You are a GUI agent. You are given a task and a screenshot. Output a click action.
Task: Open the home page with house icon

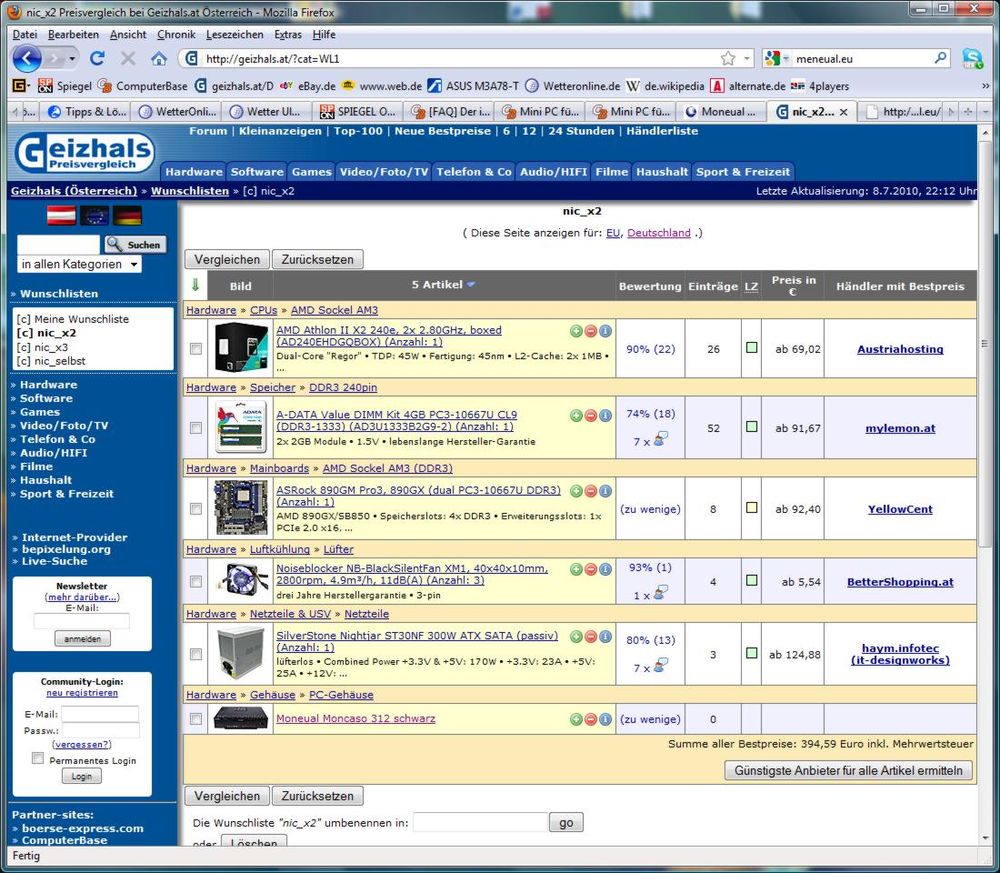pos(159,59)
